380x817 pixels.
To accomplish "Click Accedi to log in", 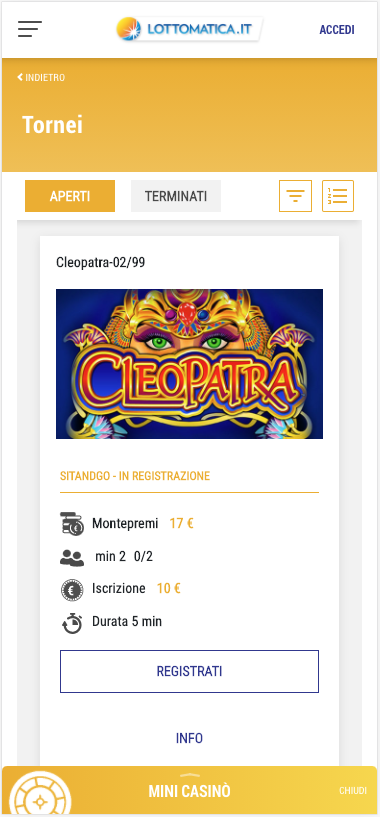I will [337, 30].
